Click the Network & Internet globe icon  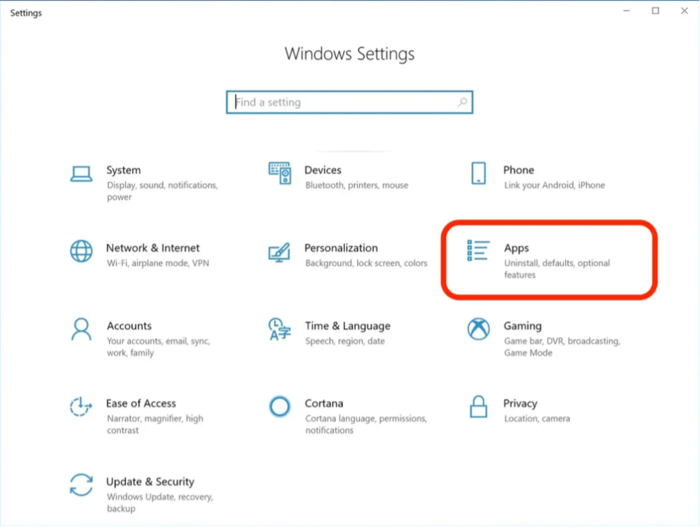coord(81,251)
